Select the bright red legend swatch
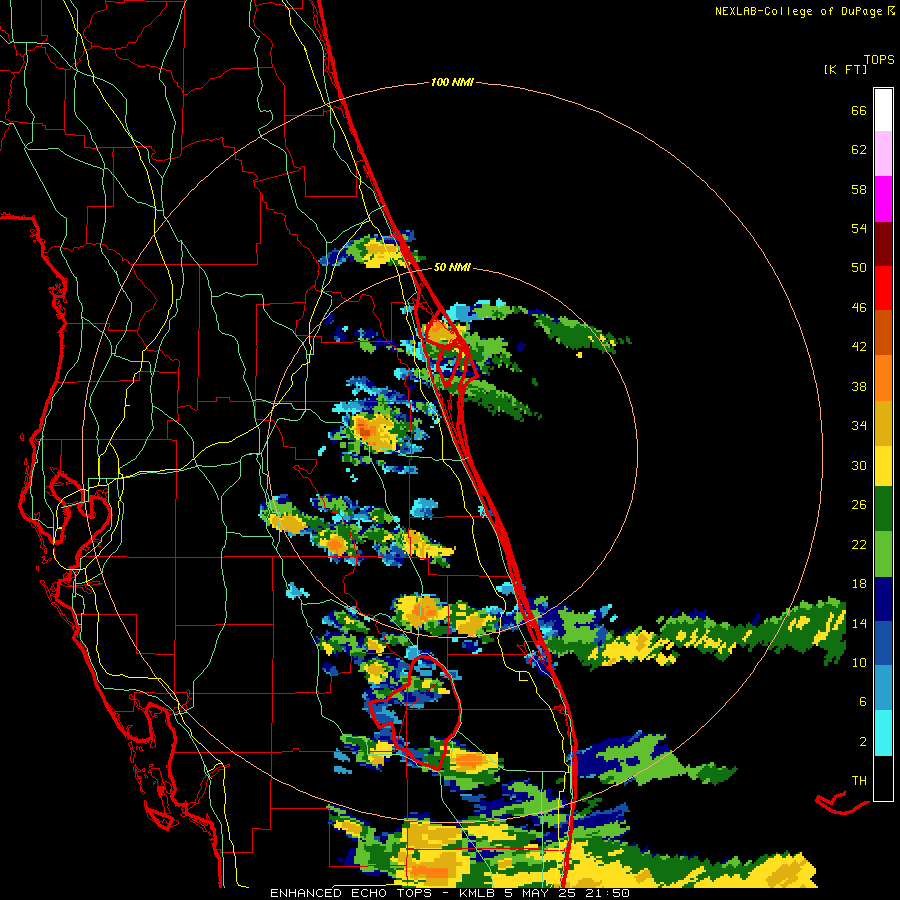This screenshot has width=900, height=900. click(x=883, y=288)
